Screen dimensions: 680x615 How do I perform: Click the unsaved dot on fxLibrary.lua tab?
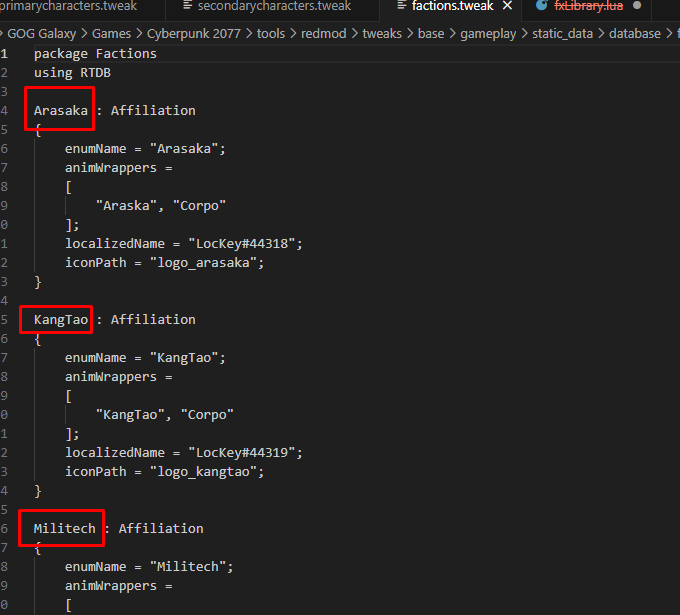(x=637, y=6)
